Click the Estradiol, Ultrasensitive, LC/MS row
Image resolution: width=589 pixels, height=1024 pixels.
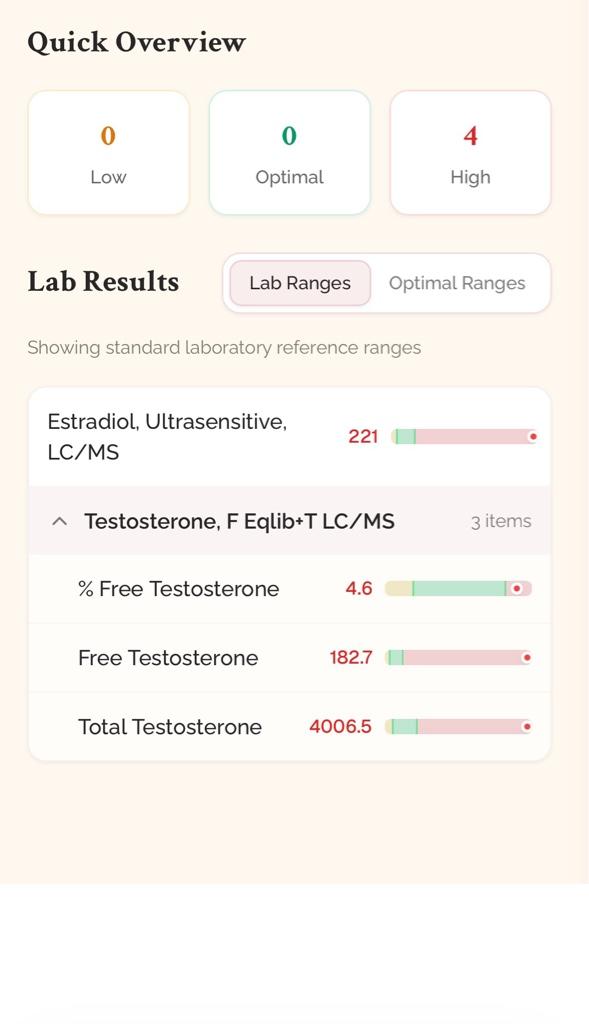289,437
